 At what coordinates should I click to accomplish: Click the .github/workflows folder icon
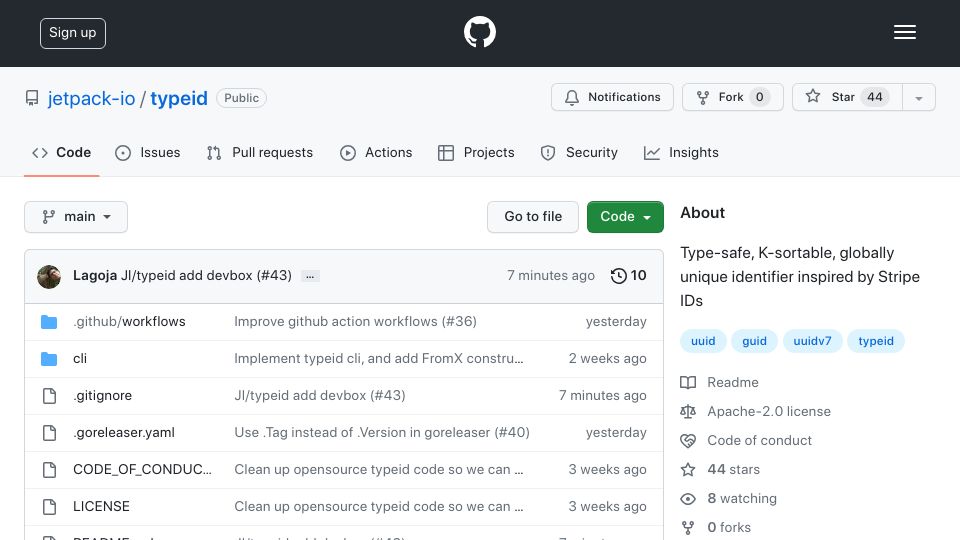click(x=49, y=322)
